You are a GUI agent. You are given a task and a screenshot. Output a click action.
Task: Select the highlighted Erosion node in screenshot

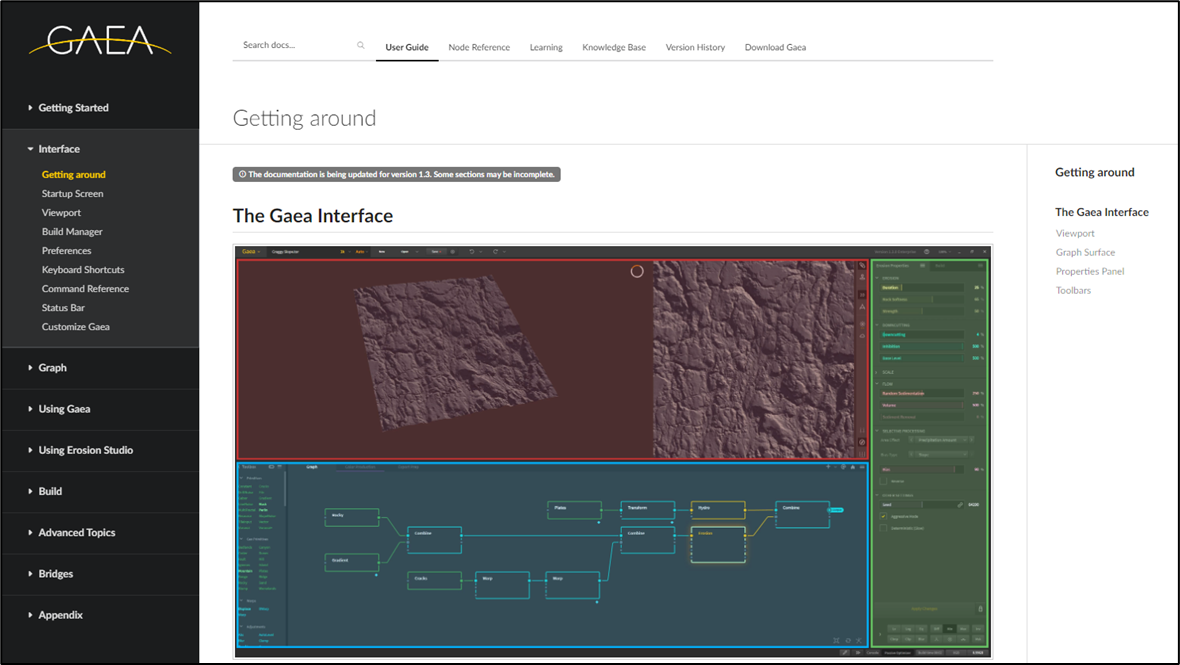point(718,544)
